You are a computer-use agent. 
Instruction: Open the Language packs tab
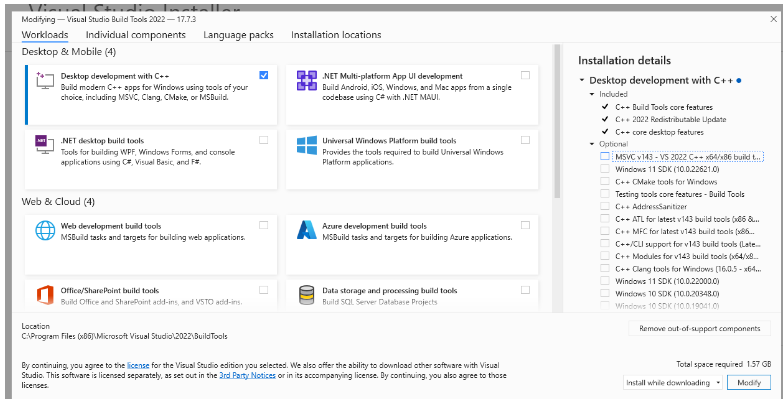pos(238,35)
